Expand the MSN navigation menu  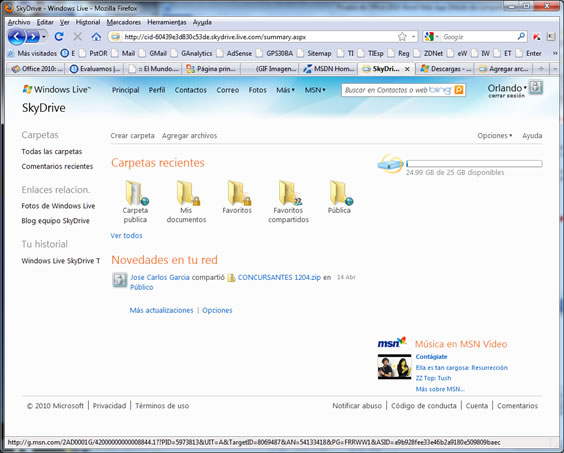point(315,90)
